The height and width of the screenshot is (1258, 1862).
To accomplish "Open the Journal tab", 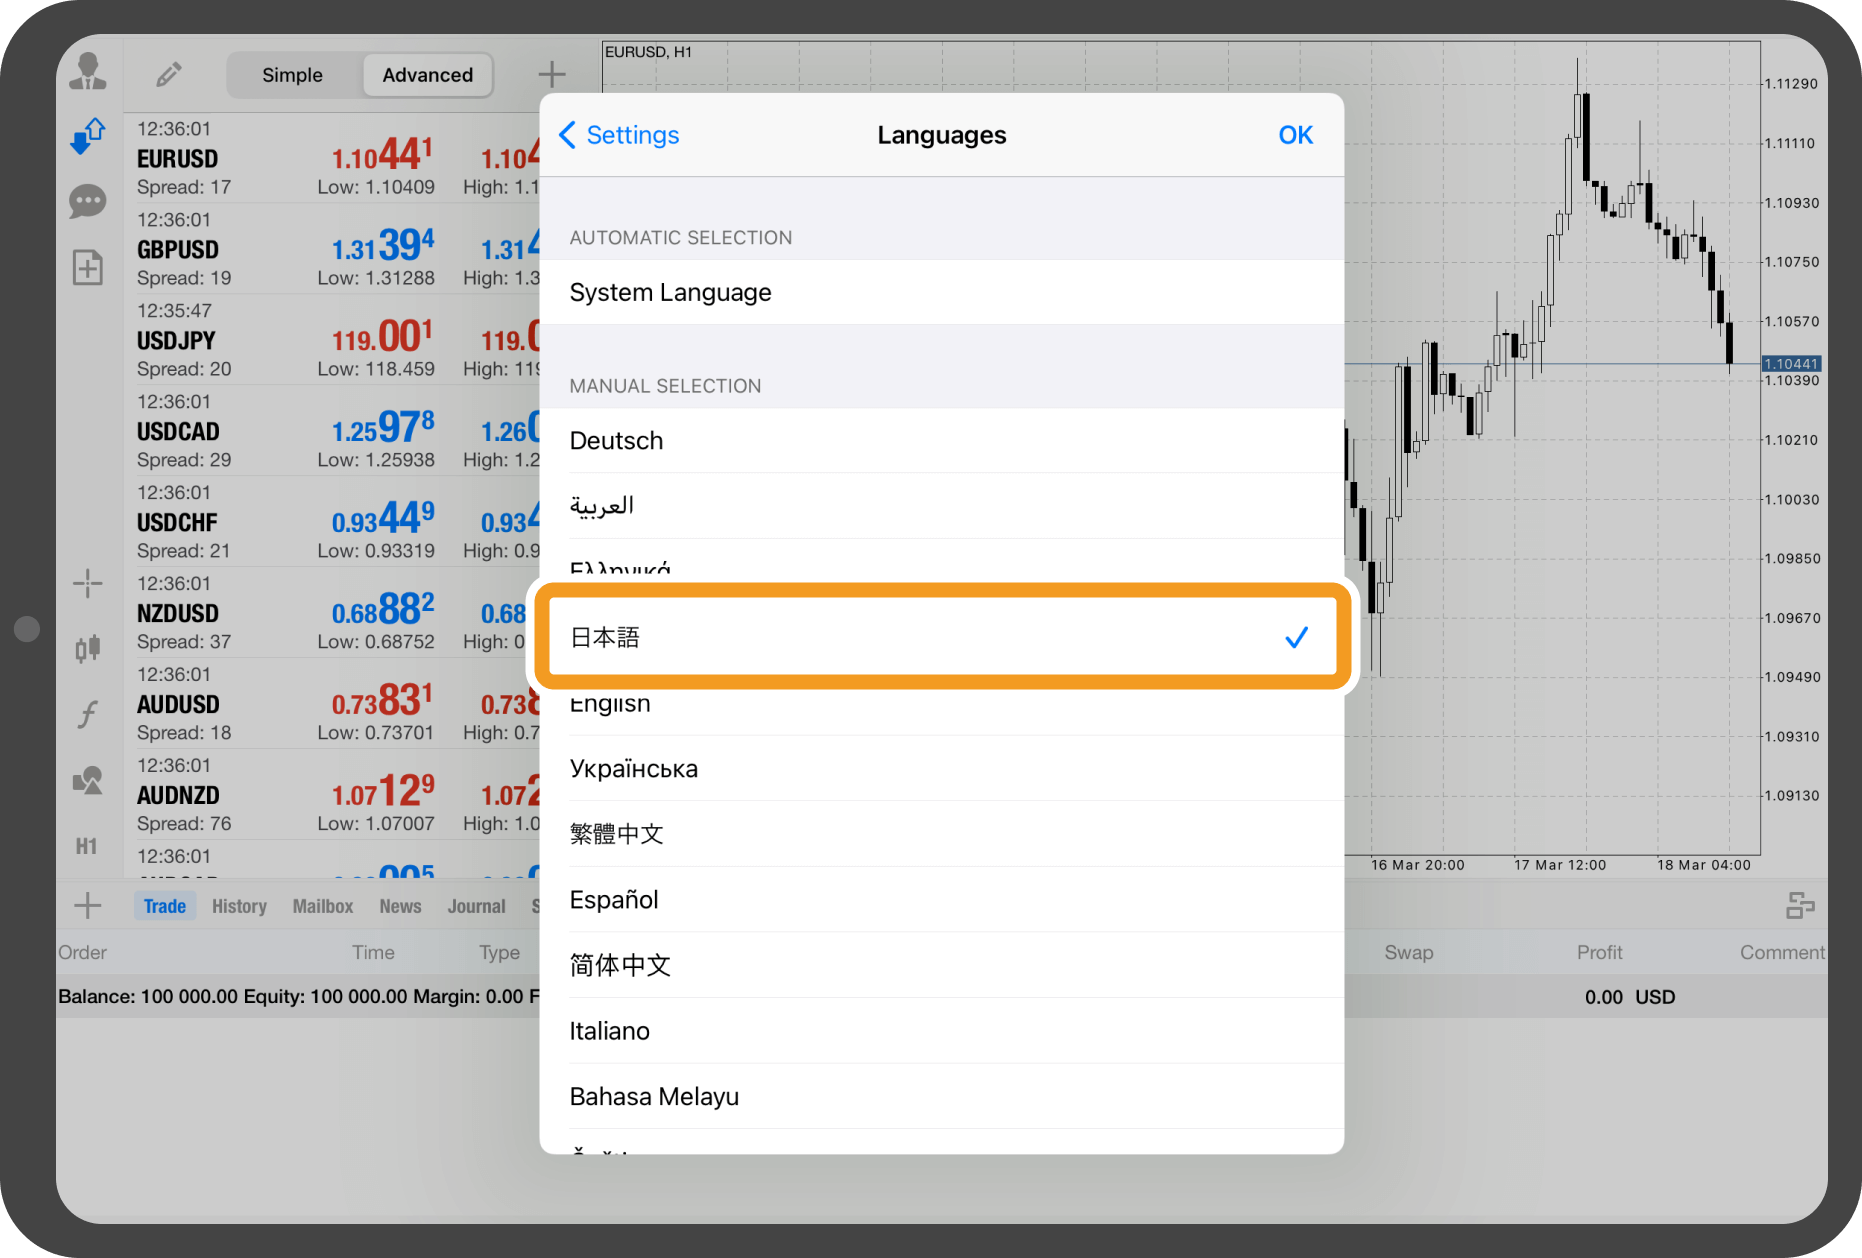I will (x=476, y=906).
